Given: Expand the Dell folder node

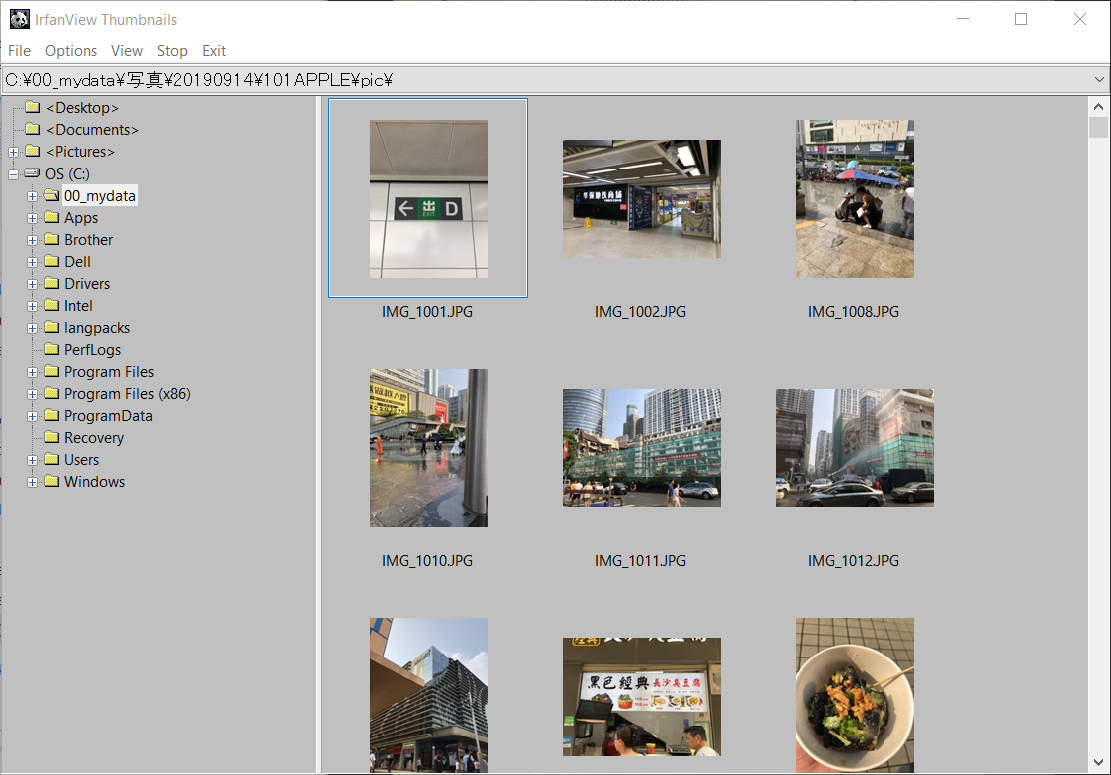Looking at the screenshot, I should click(x=33, y=262).
